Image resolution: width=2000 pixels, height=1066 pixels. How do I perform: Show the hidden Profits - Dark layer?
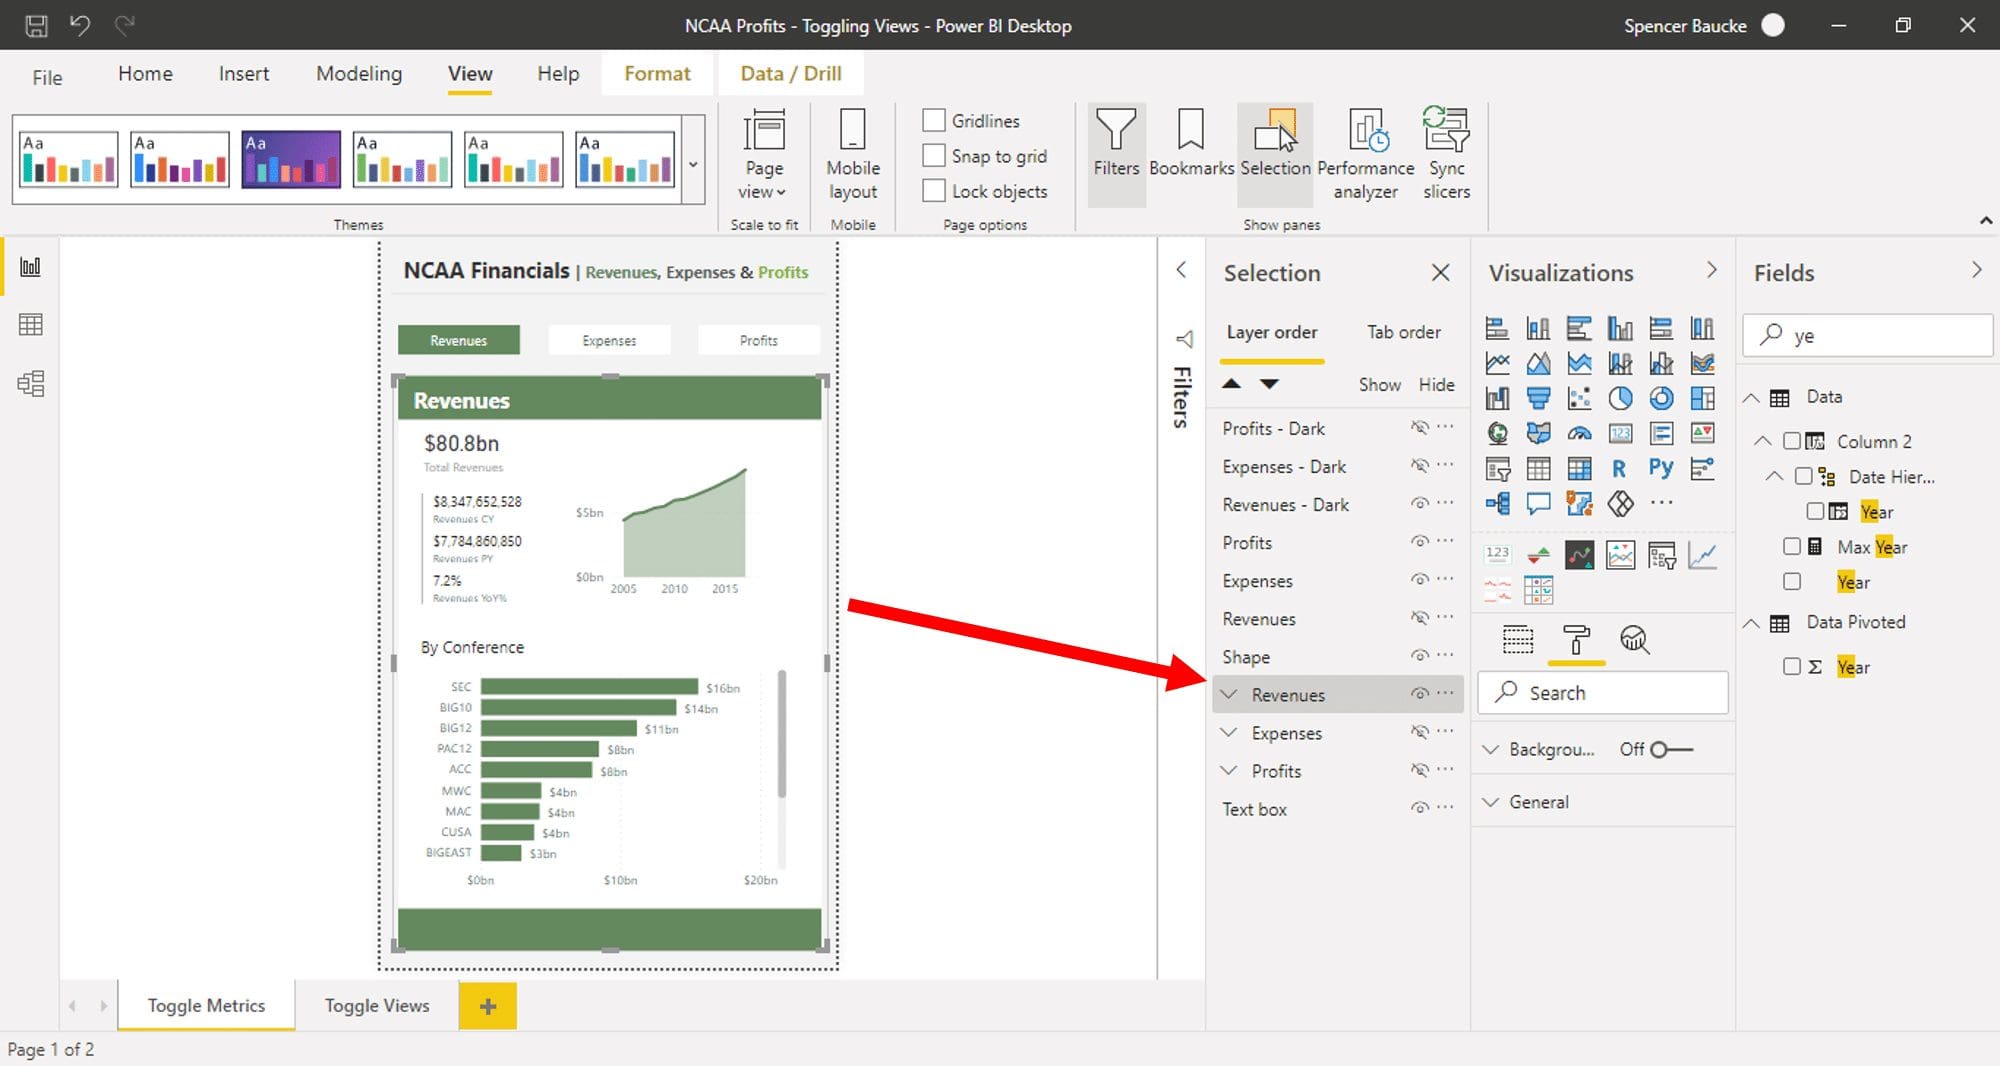[1418, 428]
